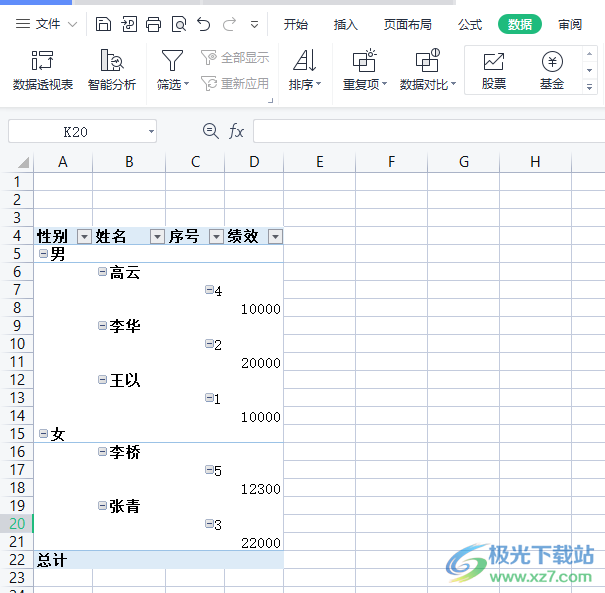Screen dimensions: 605x593
Task: Collapse the 序号 2 item
Action: [x=209, y=343]
